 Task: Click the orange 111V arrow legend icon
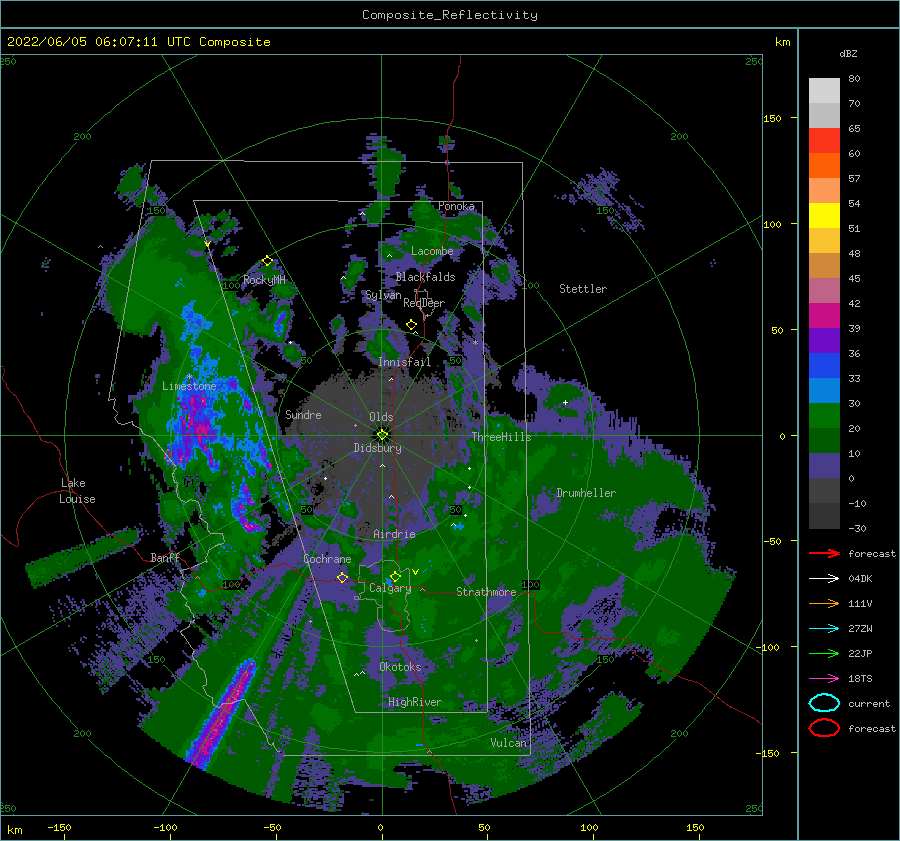click(x=824, y=603)
